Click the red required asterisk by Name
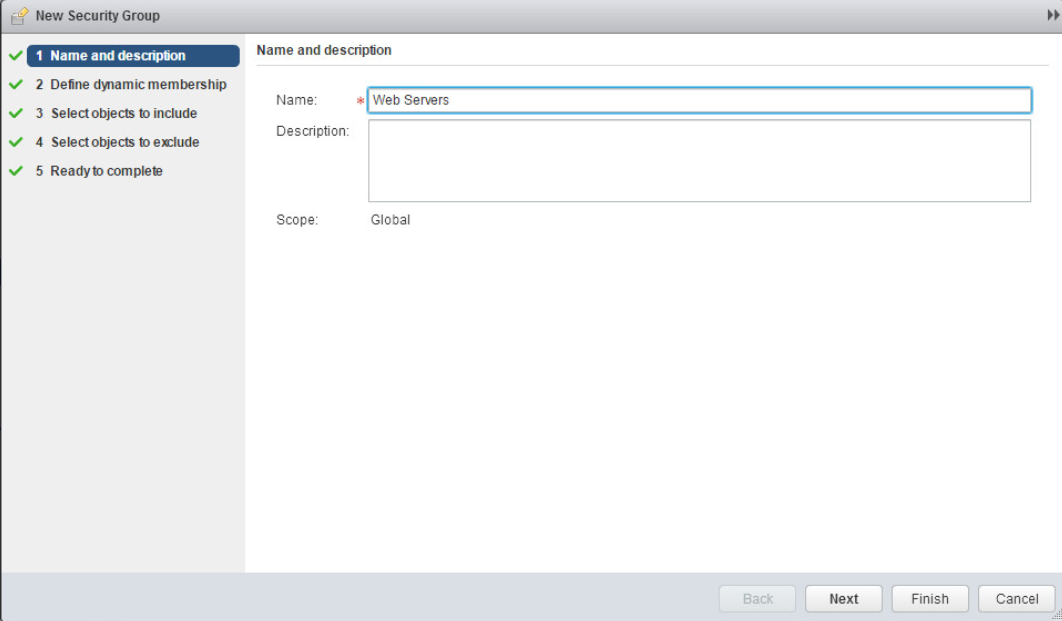The height and width of the screenshot is (621, 1062). 360,102
